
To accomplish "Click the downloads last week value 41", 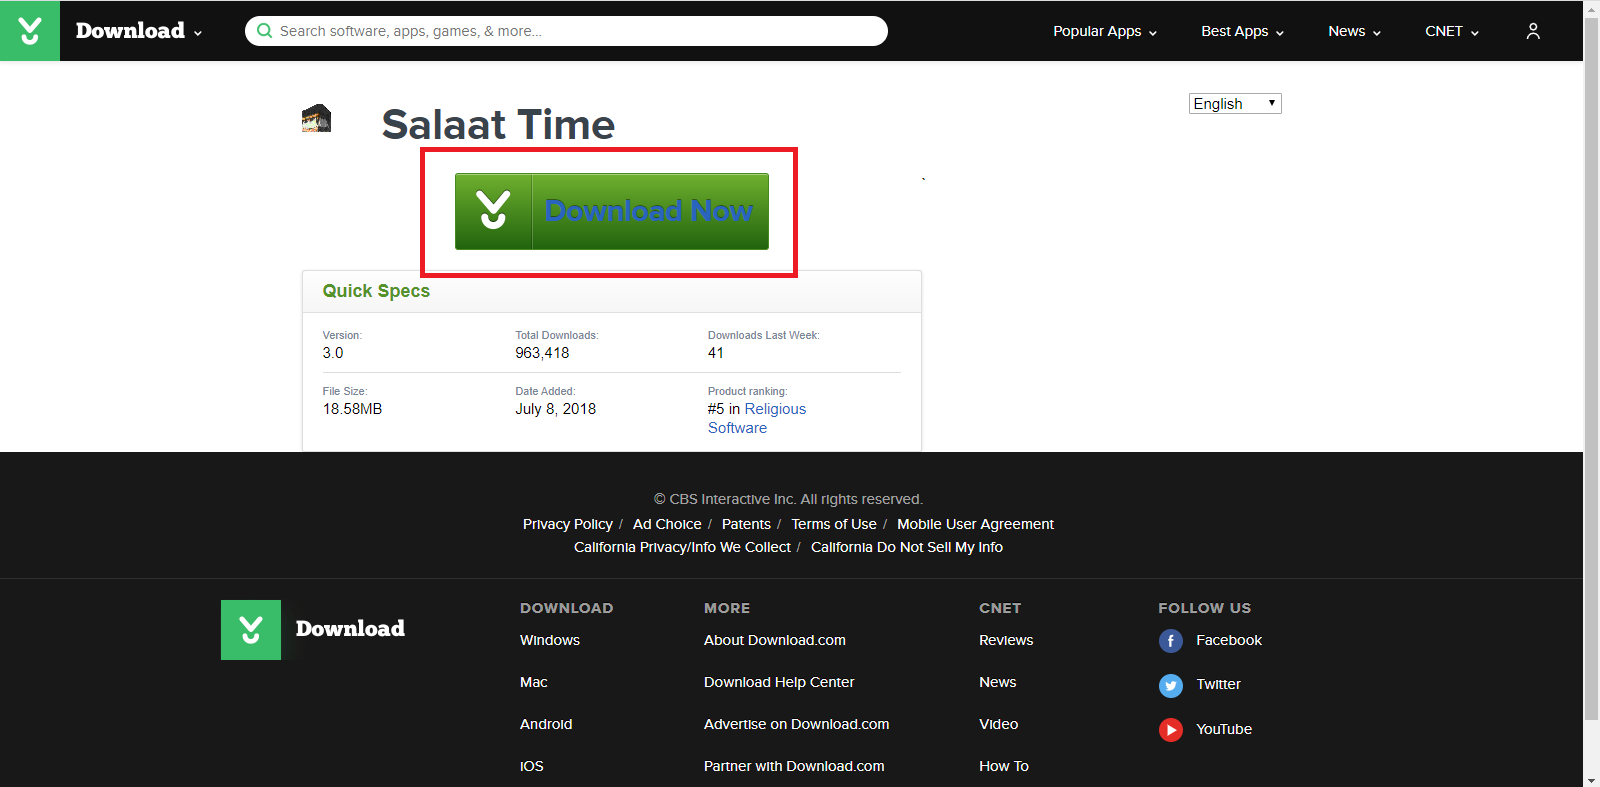I will pos(716,353).
